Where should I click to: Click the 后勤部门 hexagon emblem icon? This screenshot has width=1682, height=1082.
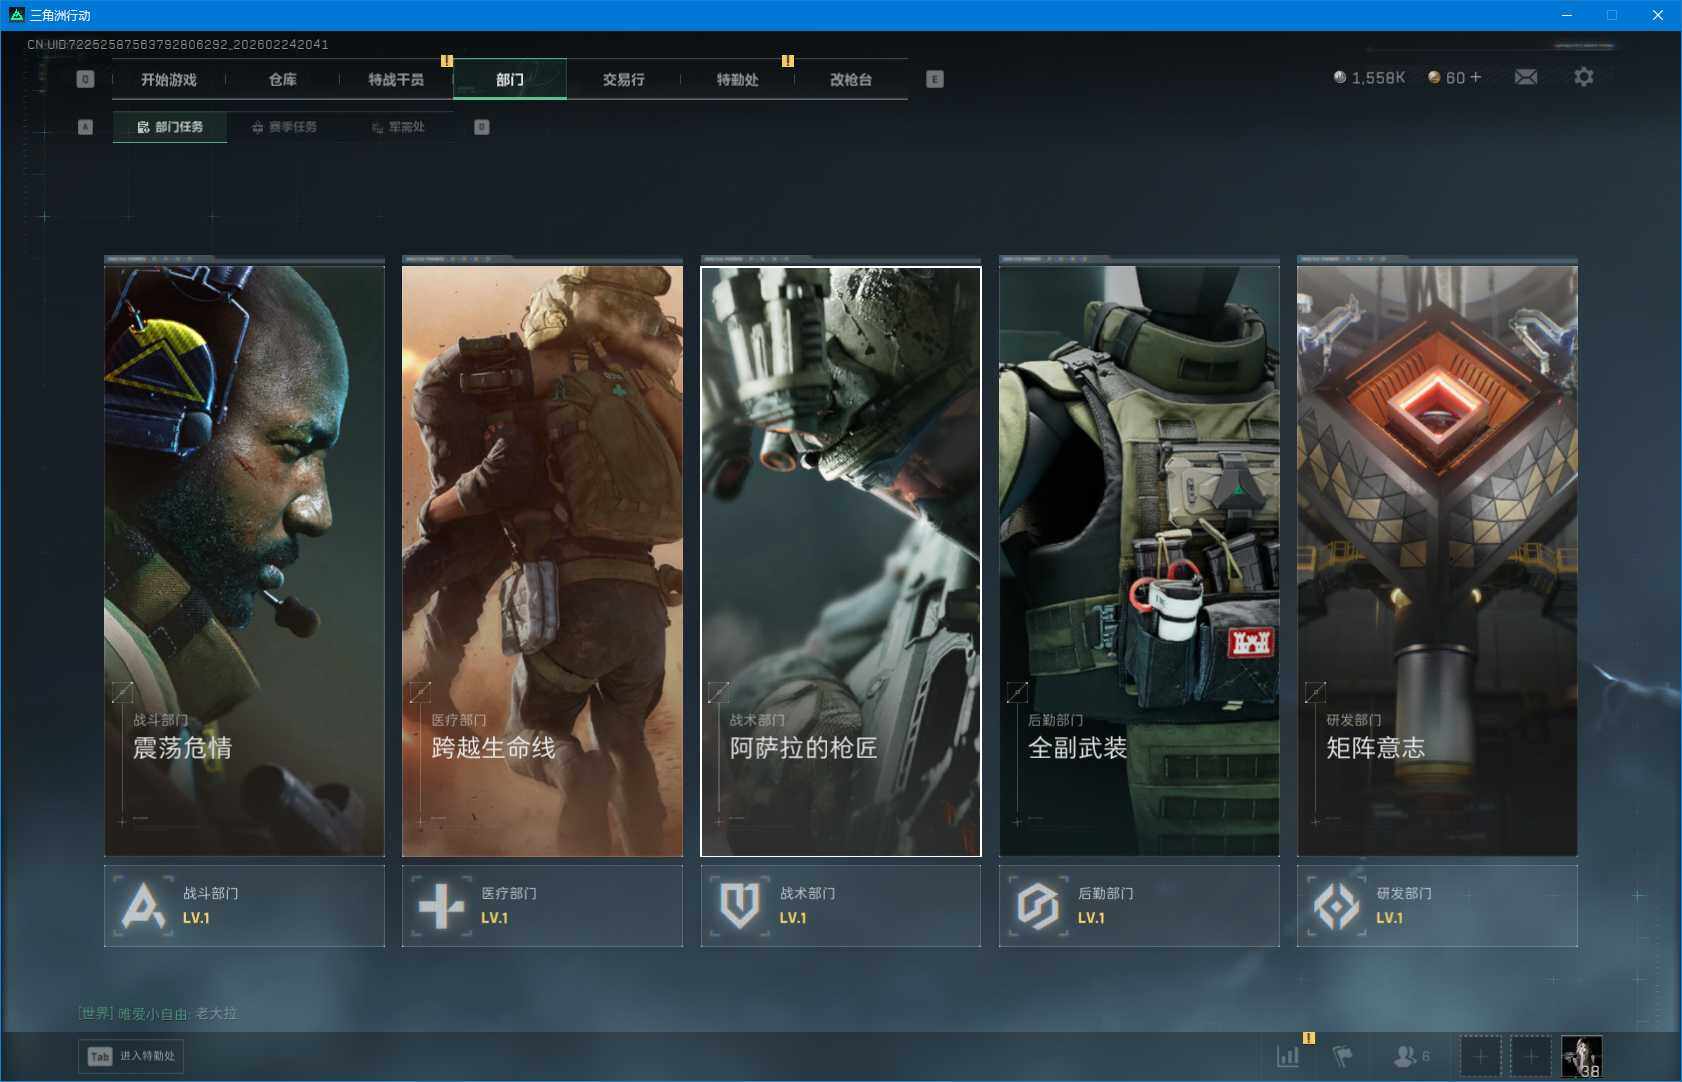1037,906
